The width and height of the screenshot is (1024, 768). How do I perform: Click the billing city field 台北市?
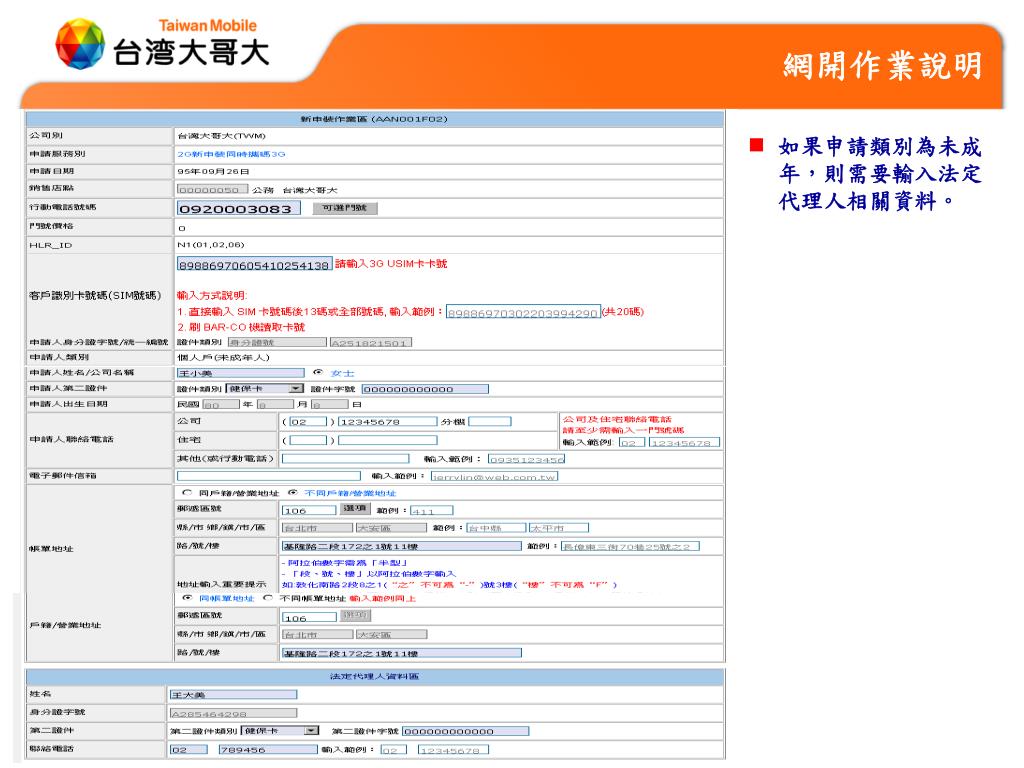coord(317,528)
